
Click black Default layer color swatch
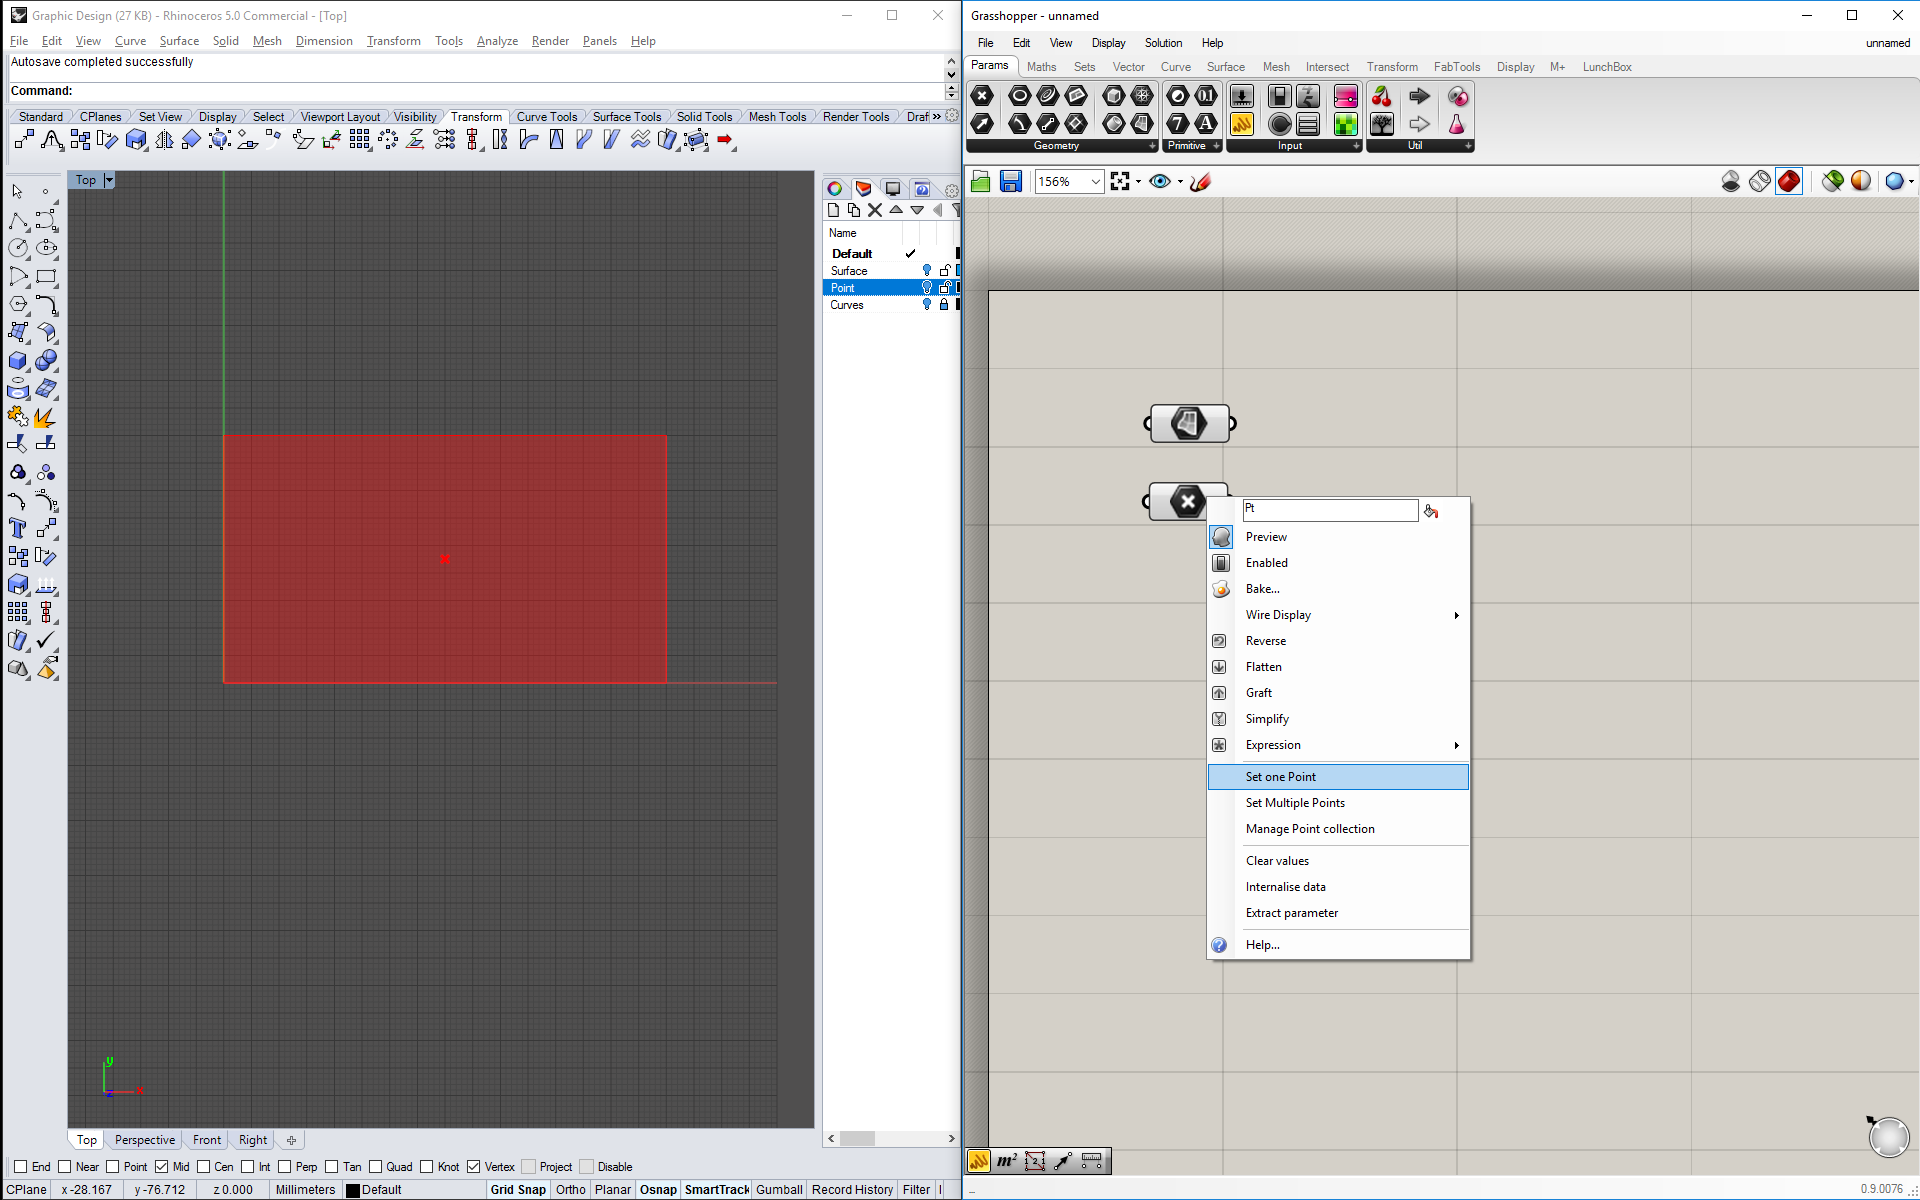[352, 1190]
